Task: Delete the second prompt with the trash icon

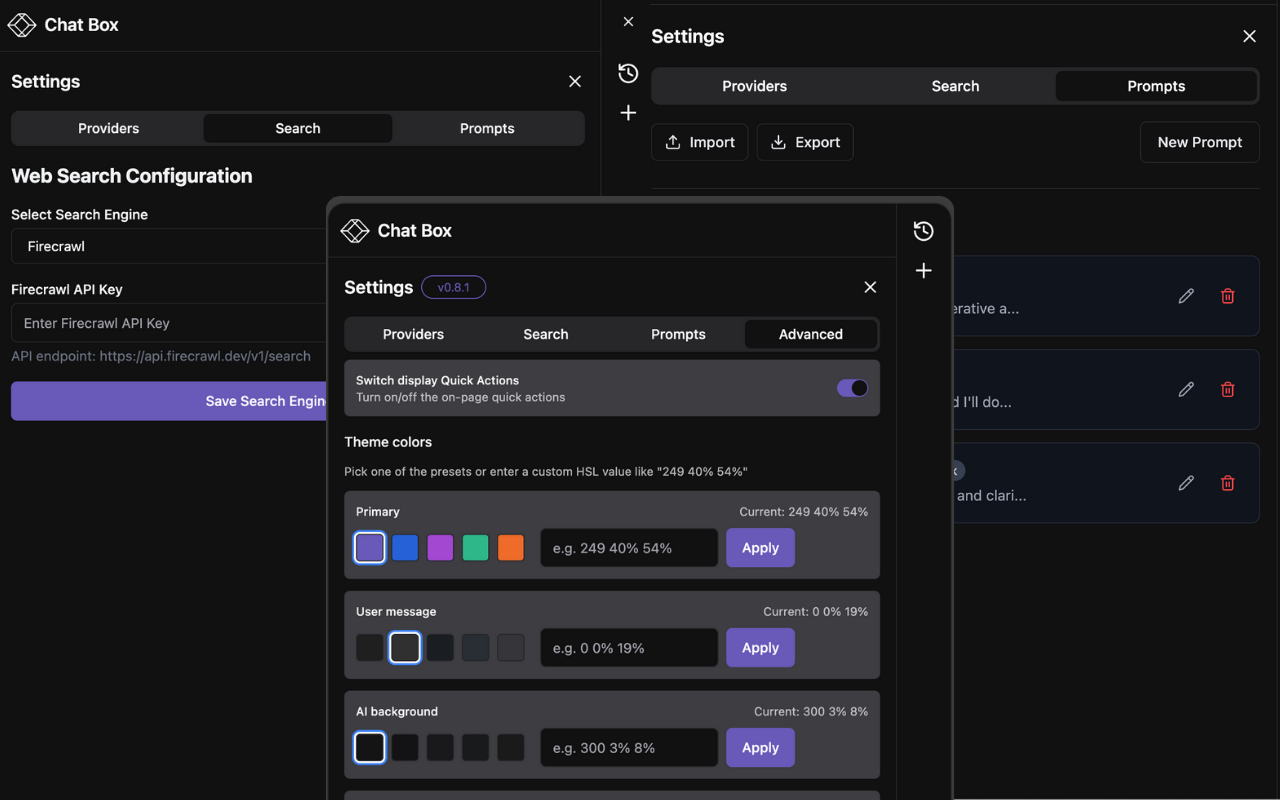Action: [1227, 389]
